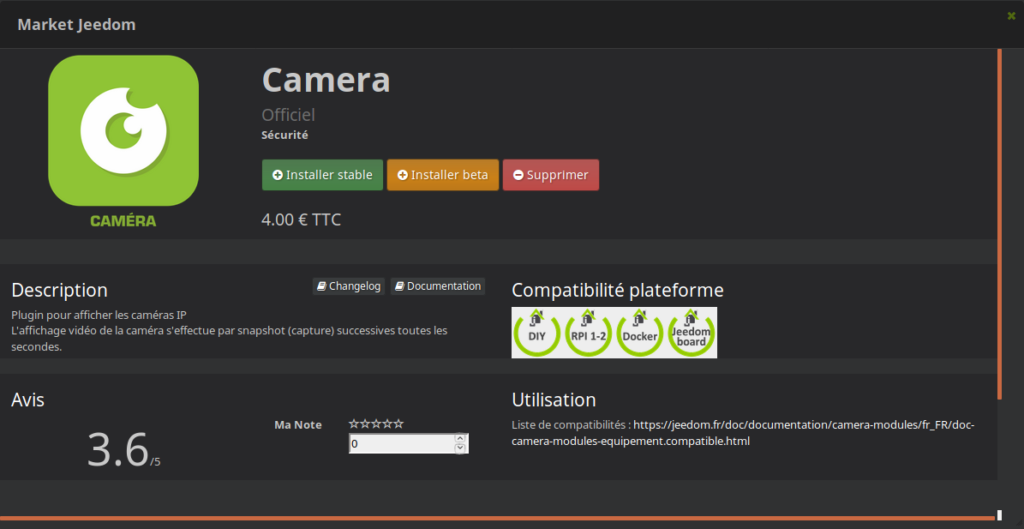The height and width of the screenshot is (529, 1024).
Task: Click the Avis heading
Action: click(x=28, y=400)
